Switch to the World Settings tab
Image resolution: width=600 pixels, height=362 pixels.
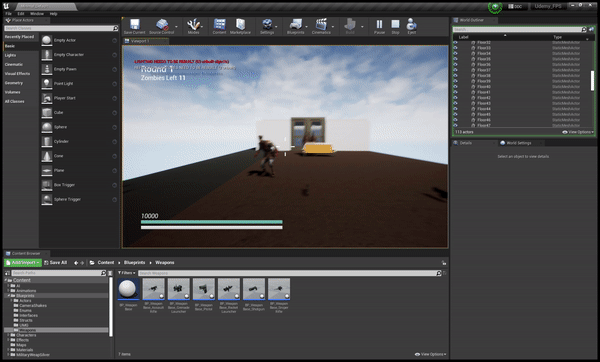click(x=518, y=143)
